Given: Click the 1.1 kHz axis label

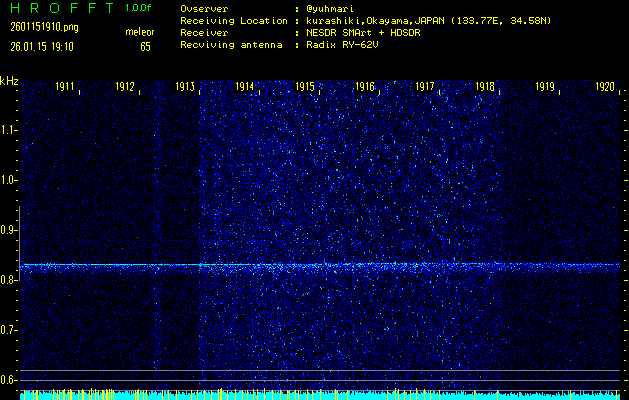Looking at the screenshot, I should tap(7, 130).
